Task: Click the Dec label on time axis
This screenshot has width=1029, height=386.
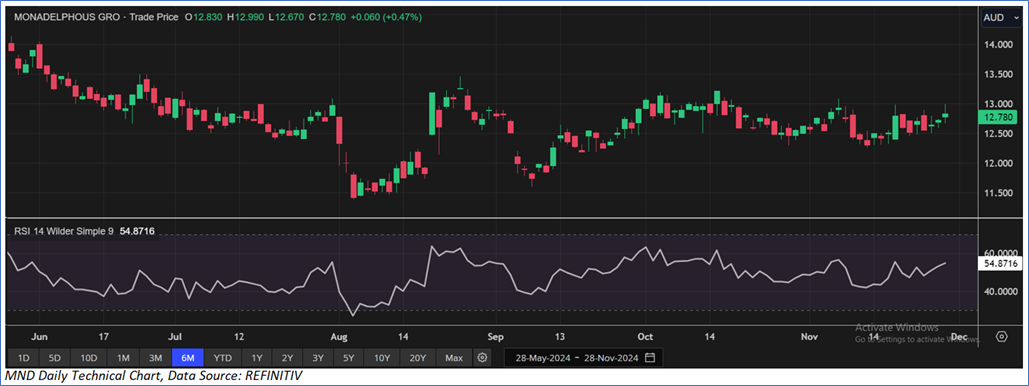Action: coord(958,337)
